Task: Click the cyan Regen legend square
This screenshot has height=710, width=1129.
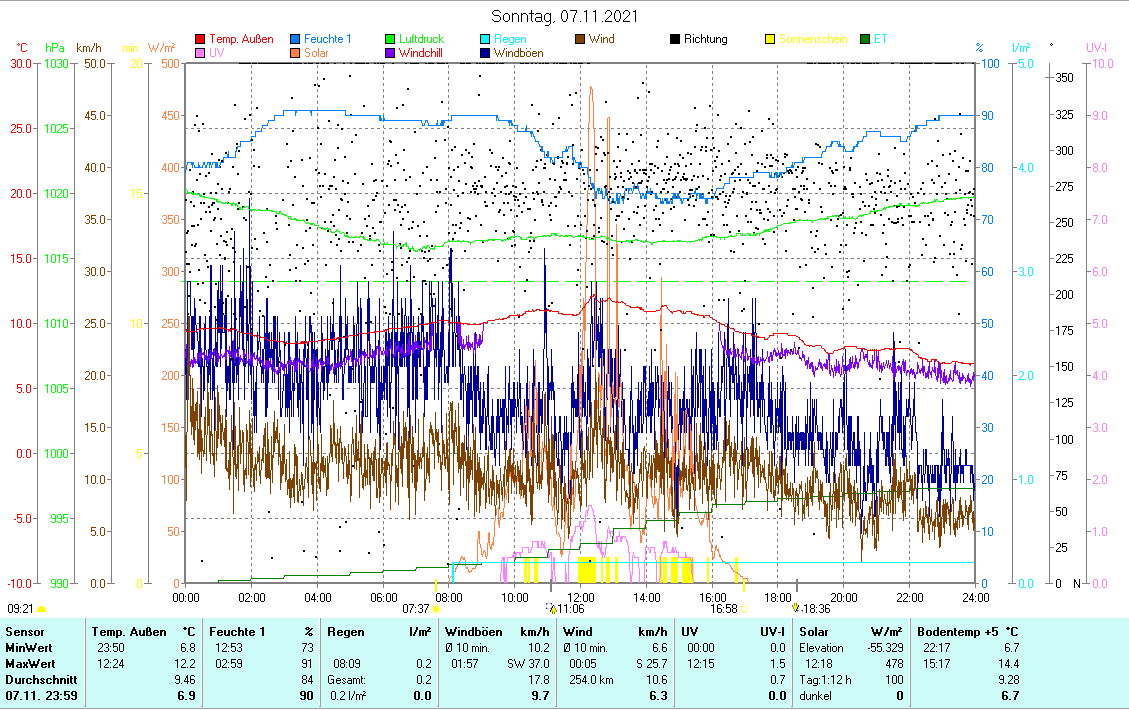Action: click(486, 40)
